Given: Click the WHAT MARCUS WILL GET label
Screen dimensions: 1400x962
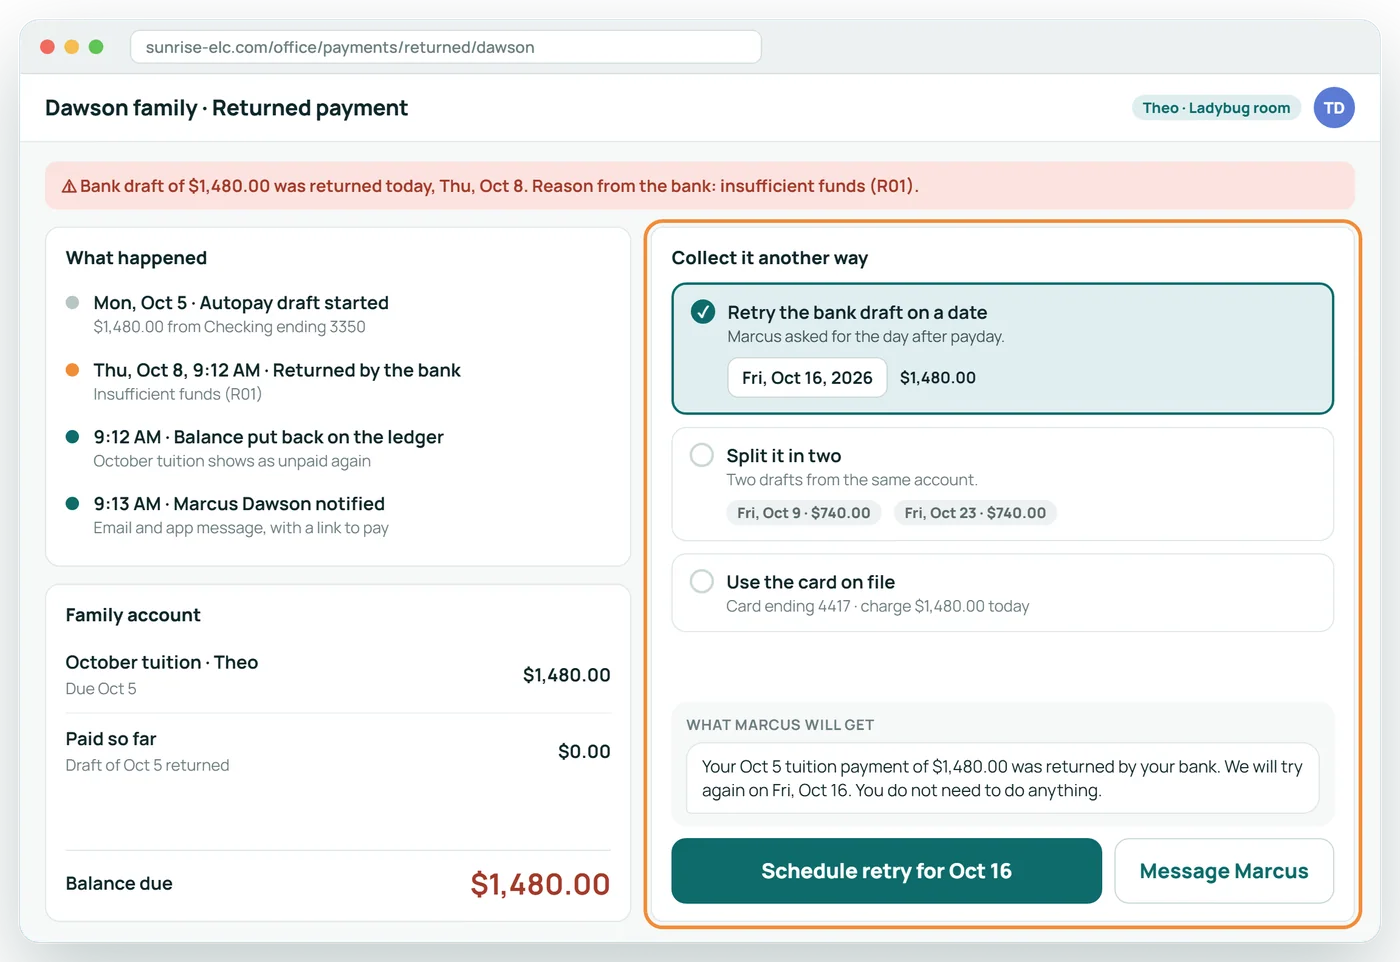Looking at the screenshot, I should (780, 725).
